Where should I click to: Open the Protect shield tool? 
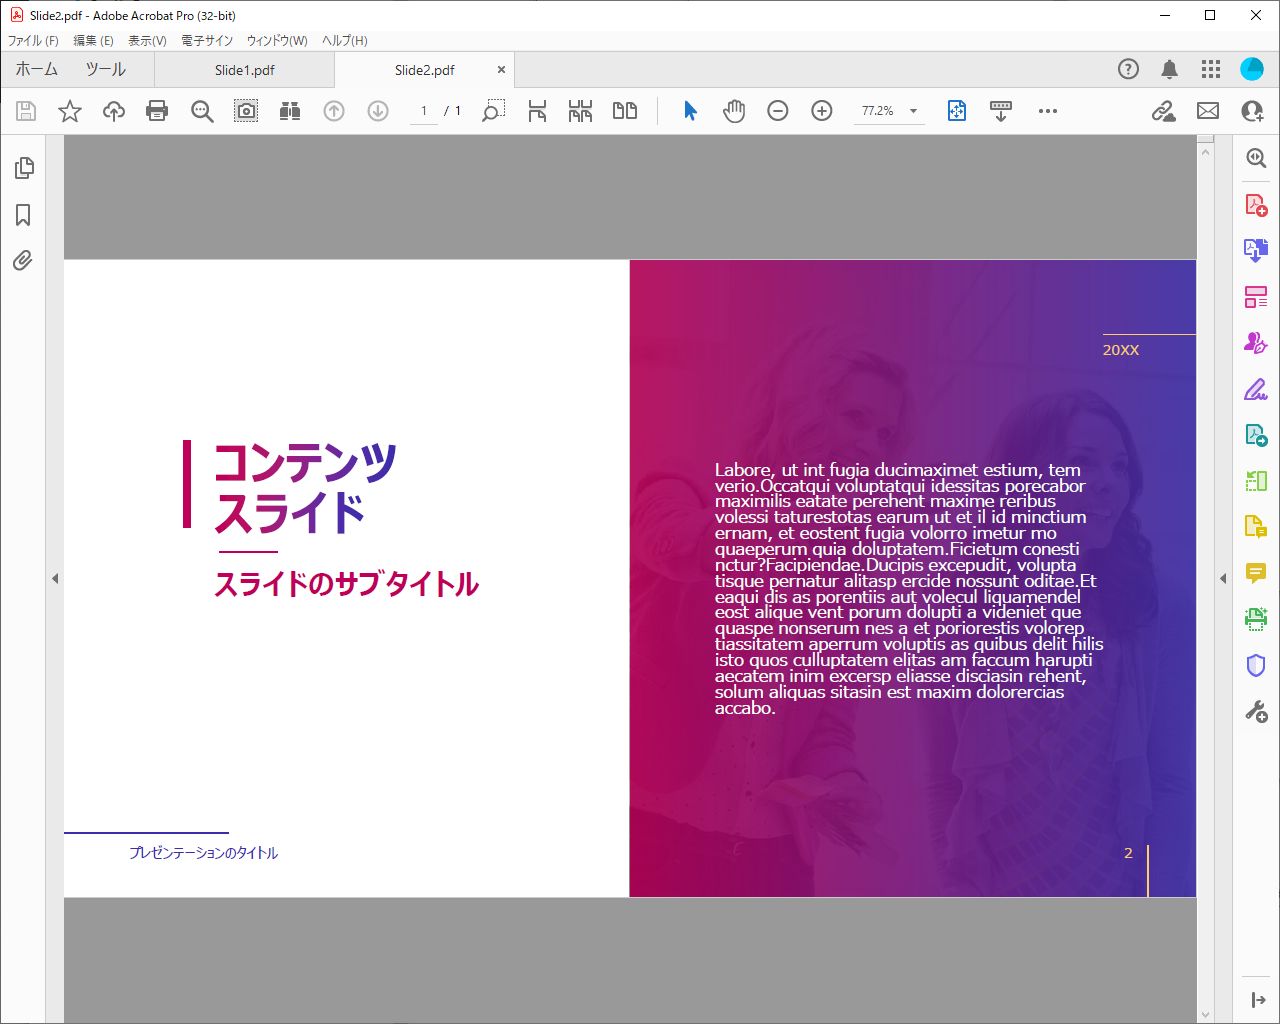coord(1256,665)
